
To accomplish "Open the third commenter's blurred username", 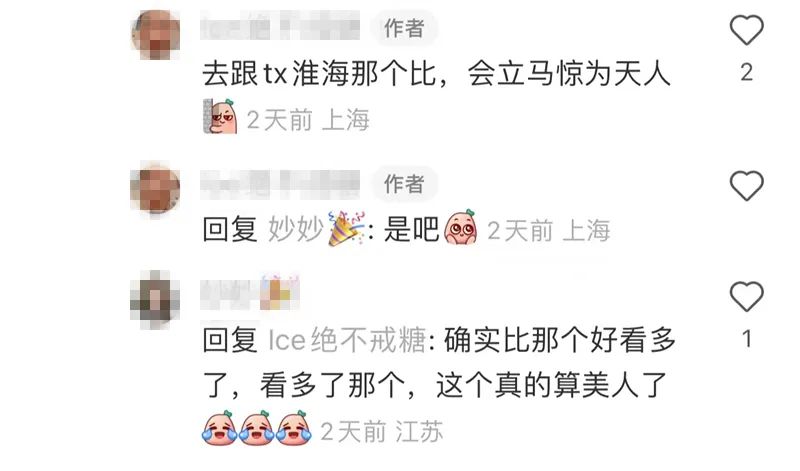I will [250, 293].
